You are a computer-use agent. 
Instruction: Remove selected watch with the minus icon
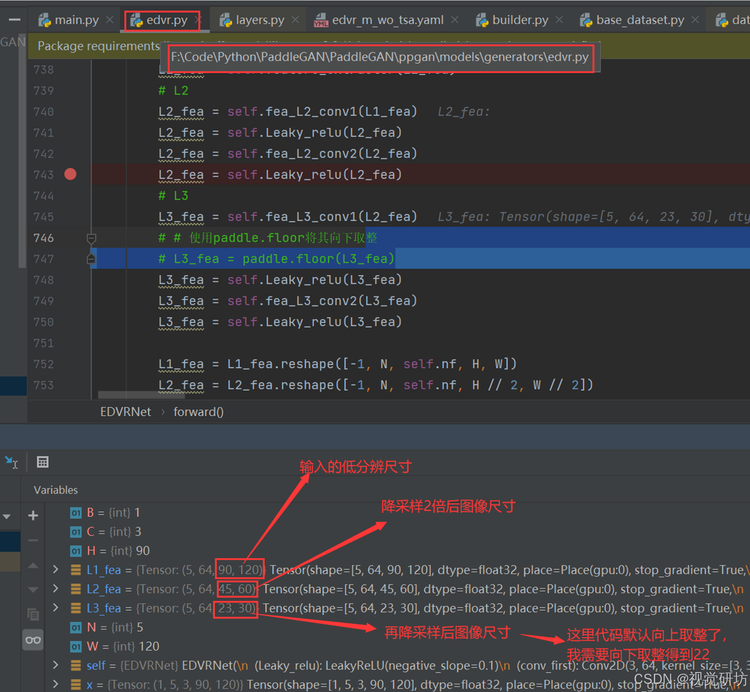(33, 540)
